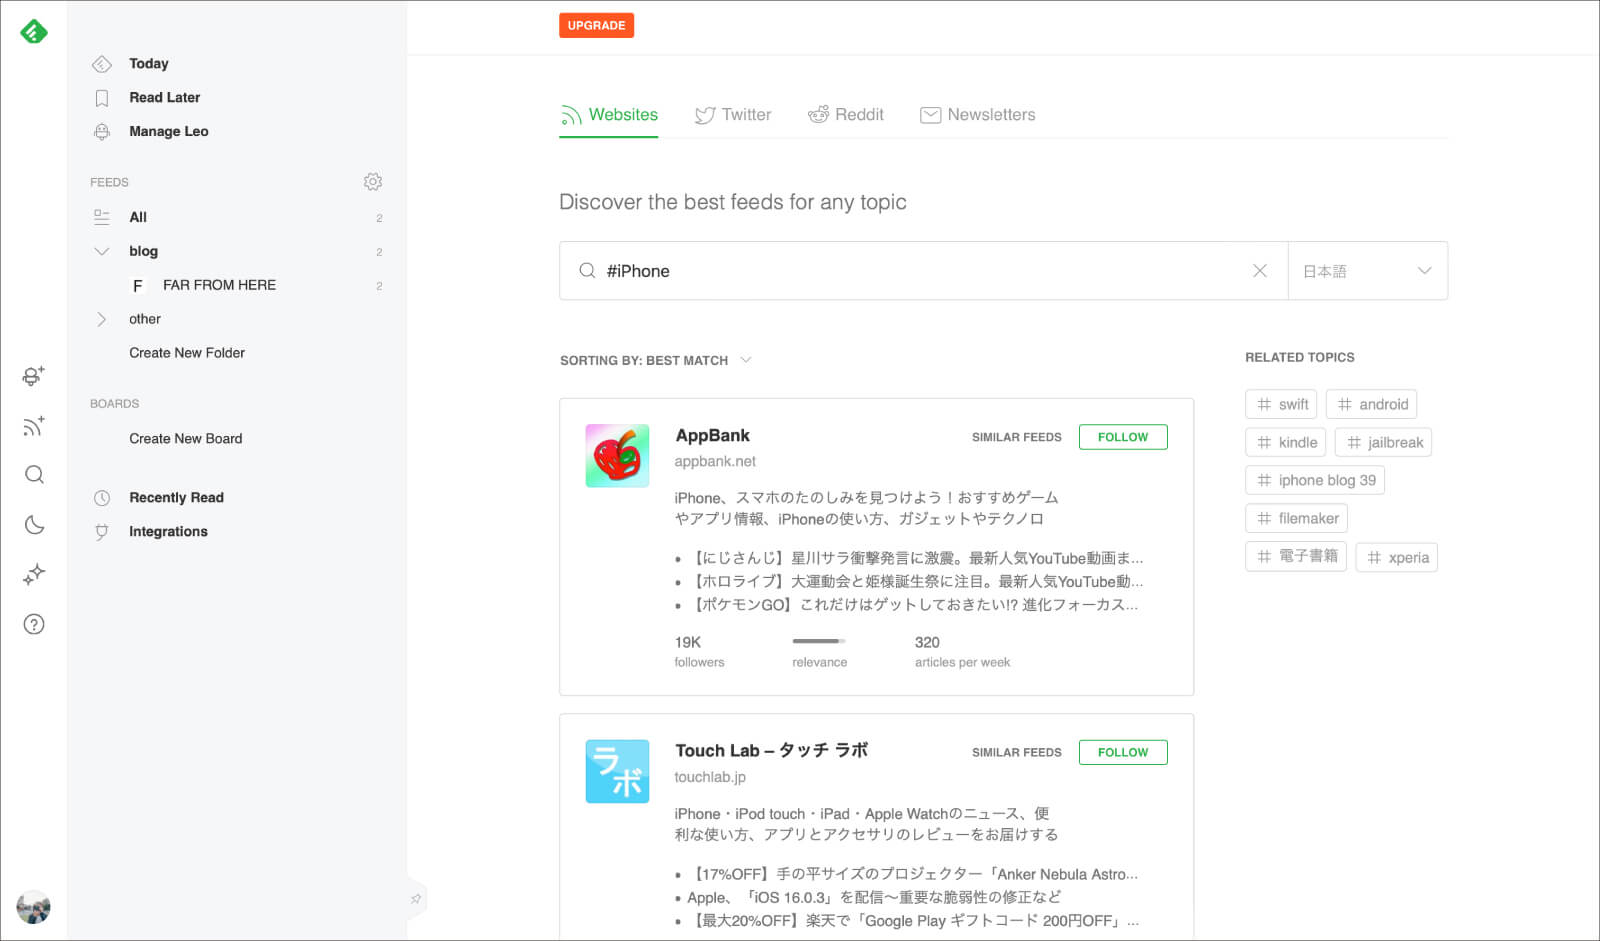Select the 電子書籍 related topic
Viewport: 1600px width, 941px height.
(x=1296, y=556)
